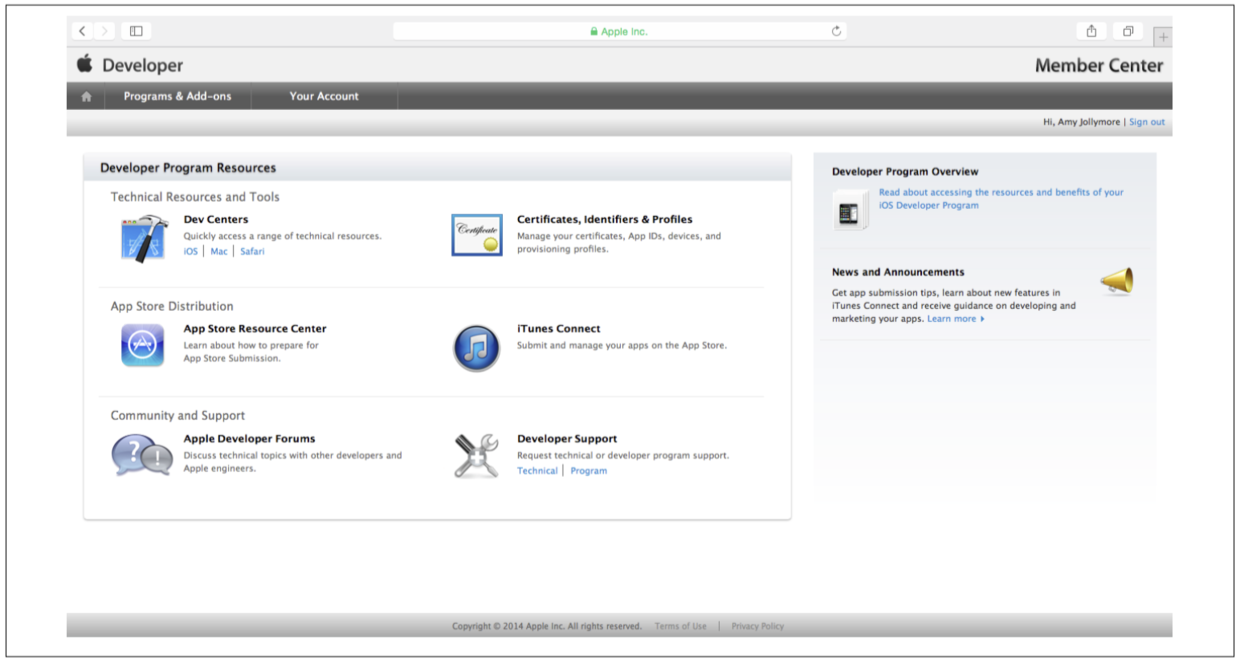
Task: Open the Your Account menu
Action: click(324, 97)
